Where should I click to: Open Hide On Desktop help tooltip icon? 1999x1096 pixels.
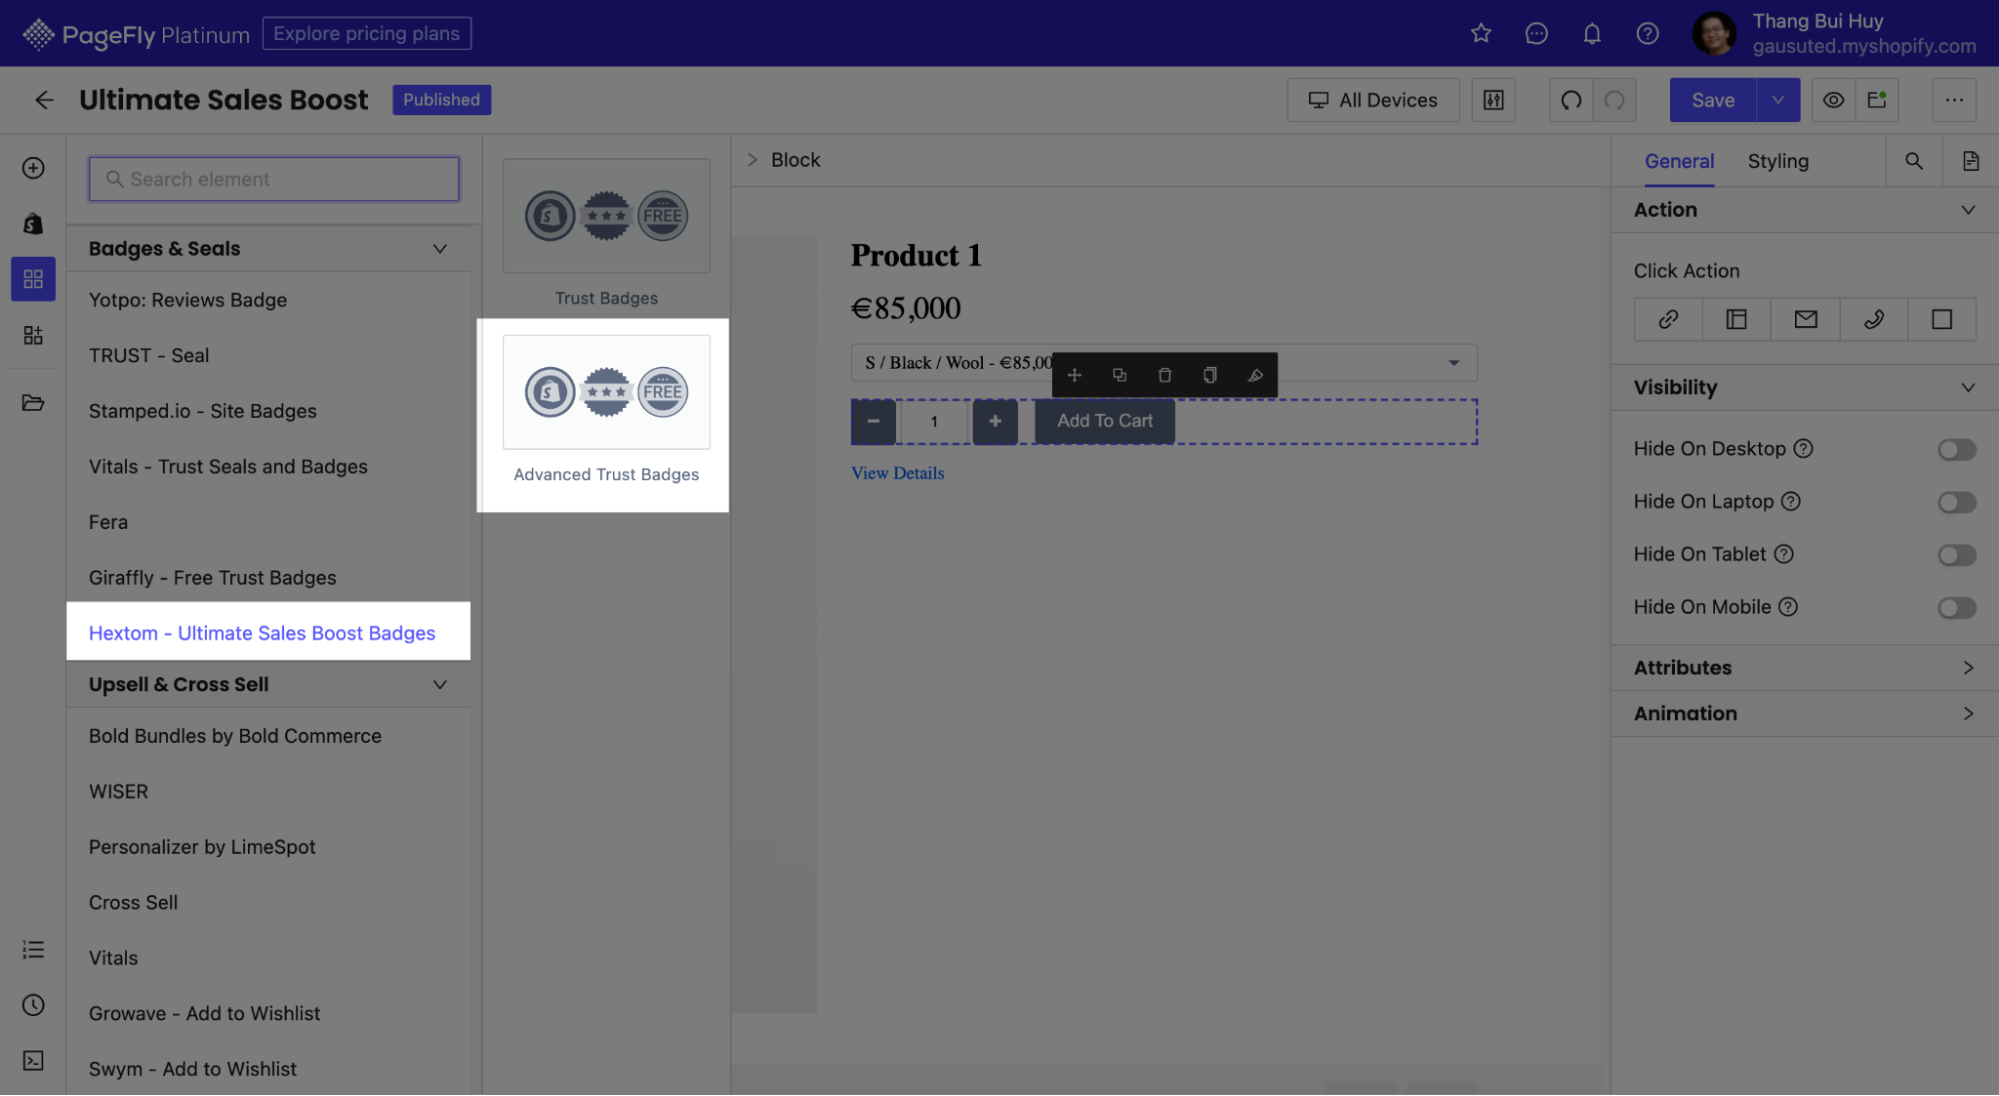(x=1802, y=449)
